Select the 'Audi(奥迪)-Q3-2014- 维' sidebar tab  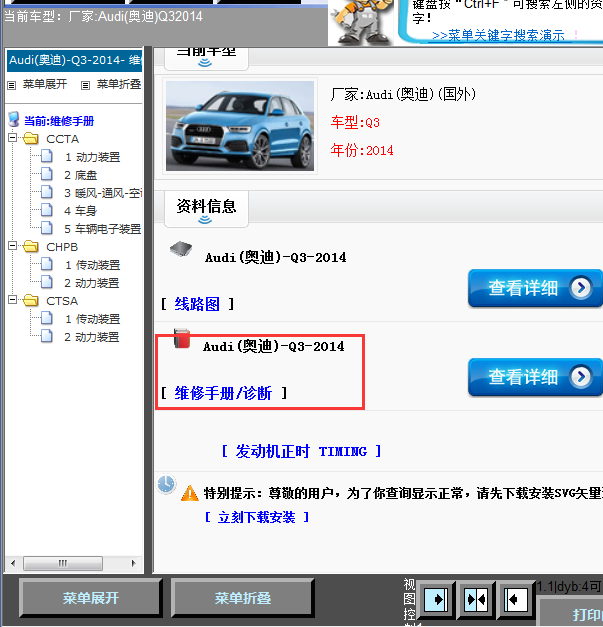point(75,60)
